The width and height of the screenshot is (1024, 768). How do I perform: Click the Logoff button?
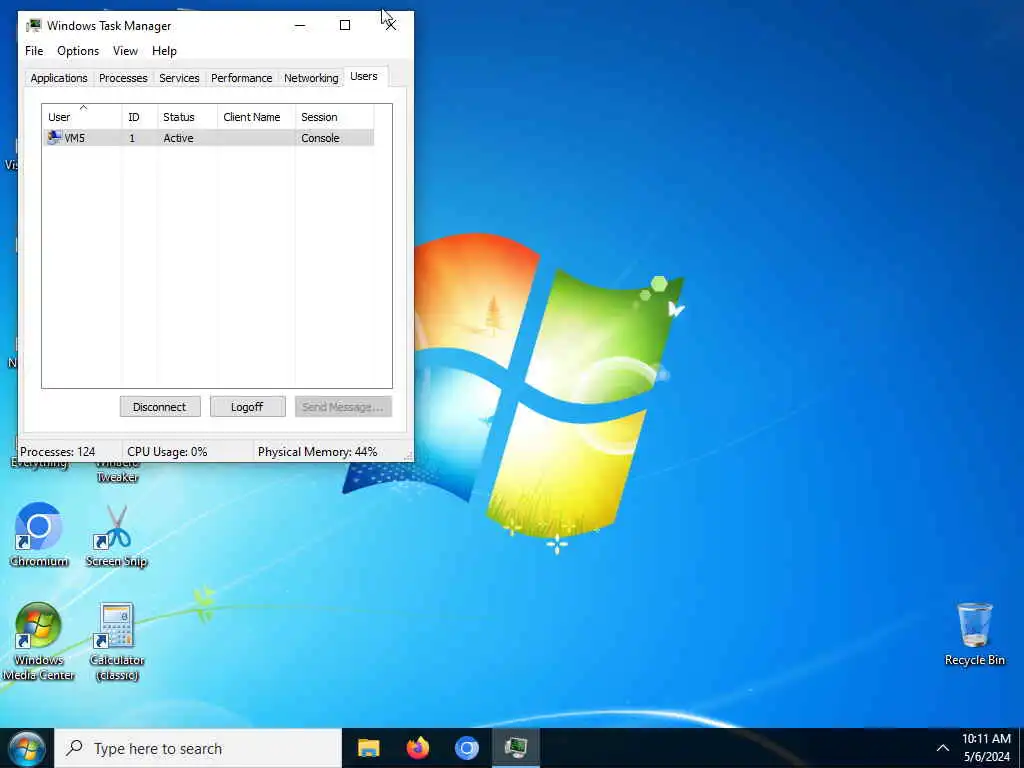coord(247,407)
